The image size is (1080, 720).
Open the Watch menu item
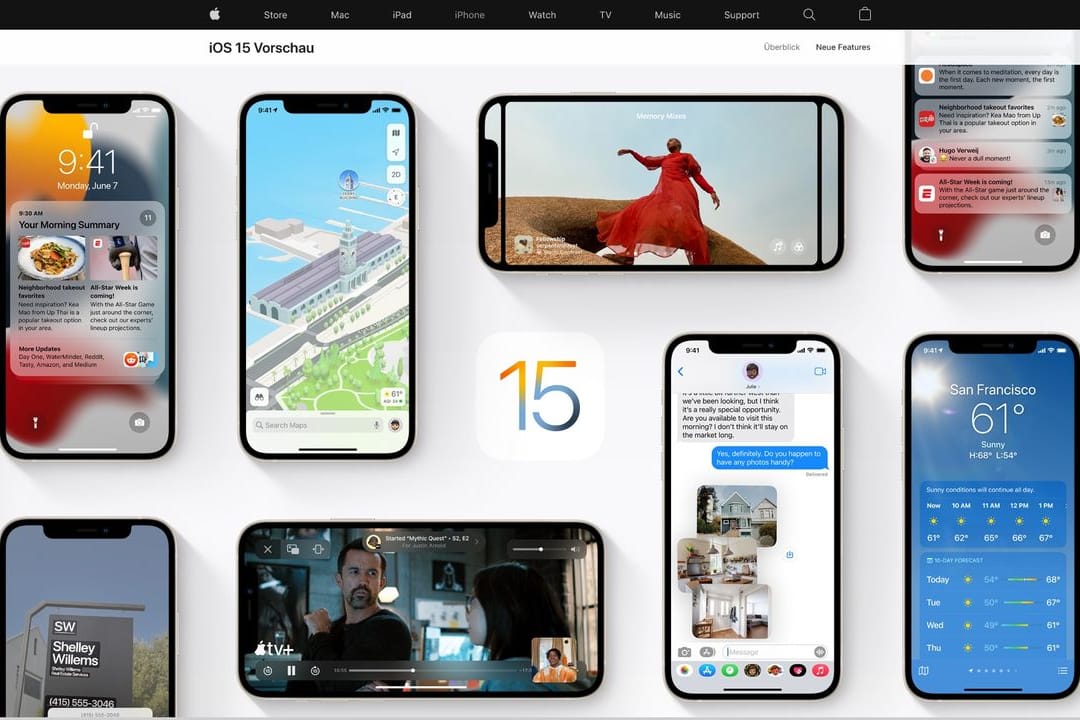point(542,14)
